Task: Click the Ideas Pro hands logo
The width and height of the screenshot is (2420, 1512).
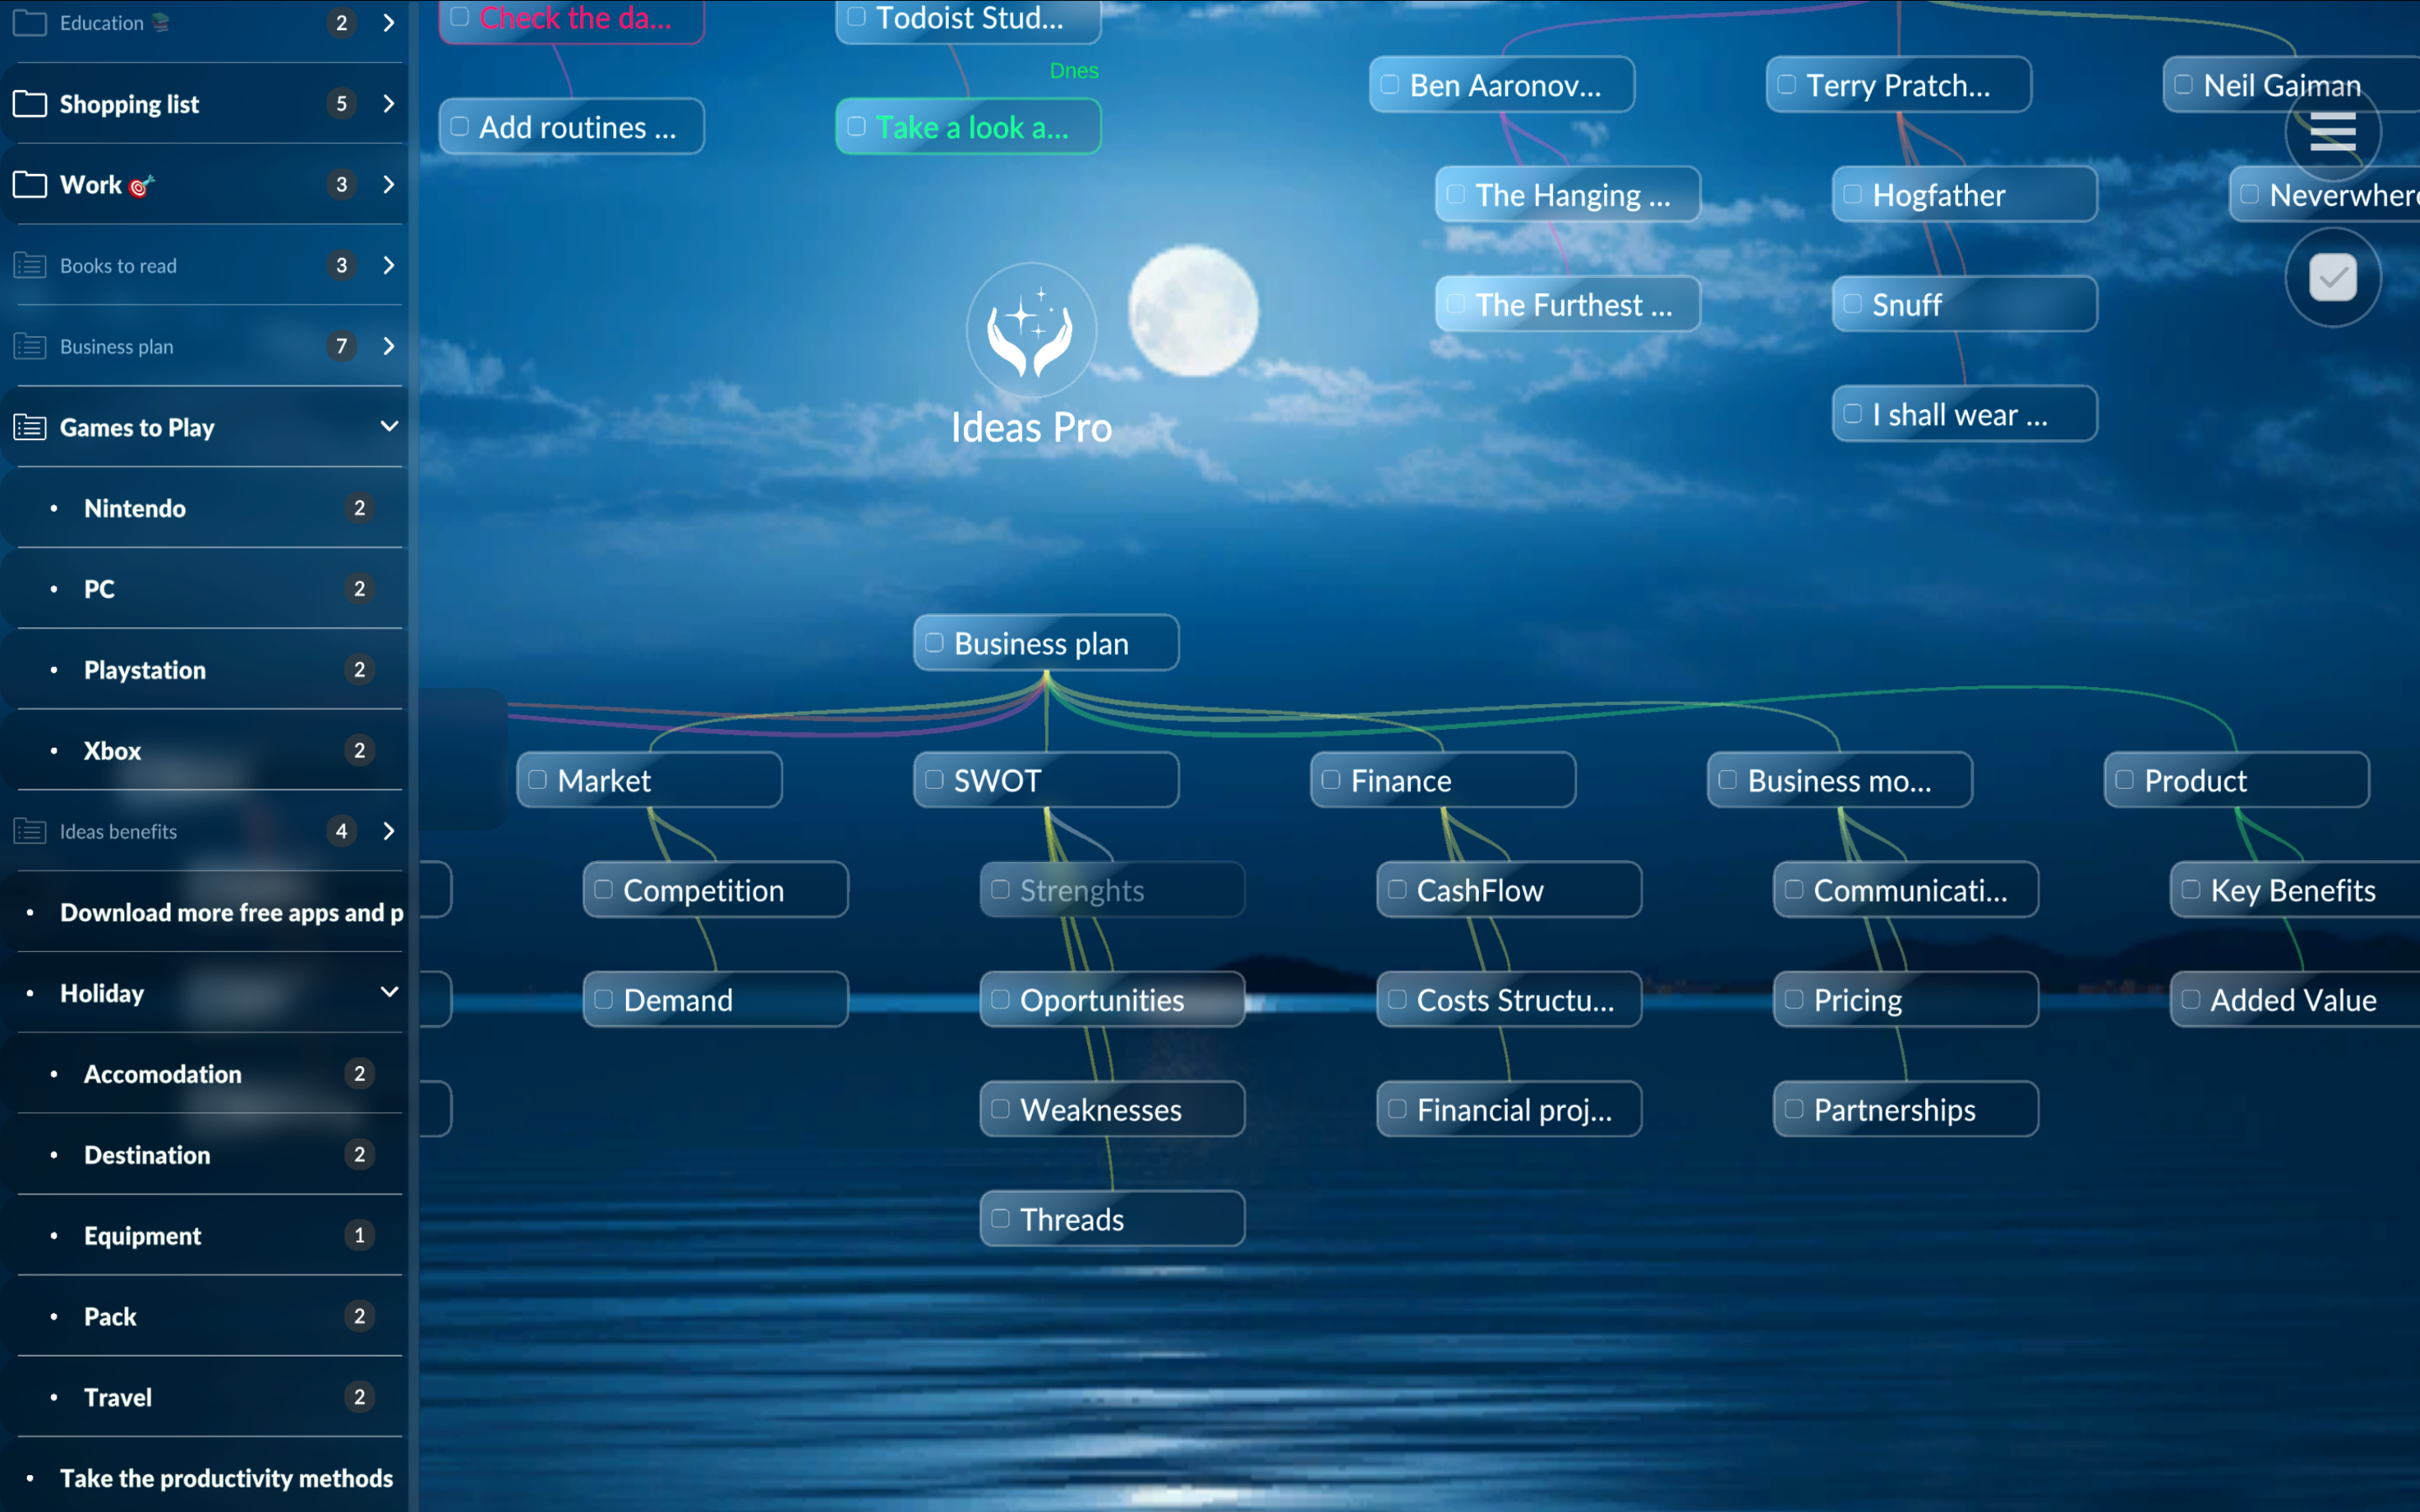Action: click(1031, 330)
